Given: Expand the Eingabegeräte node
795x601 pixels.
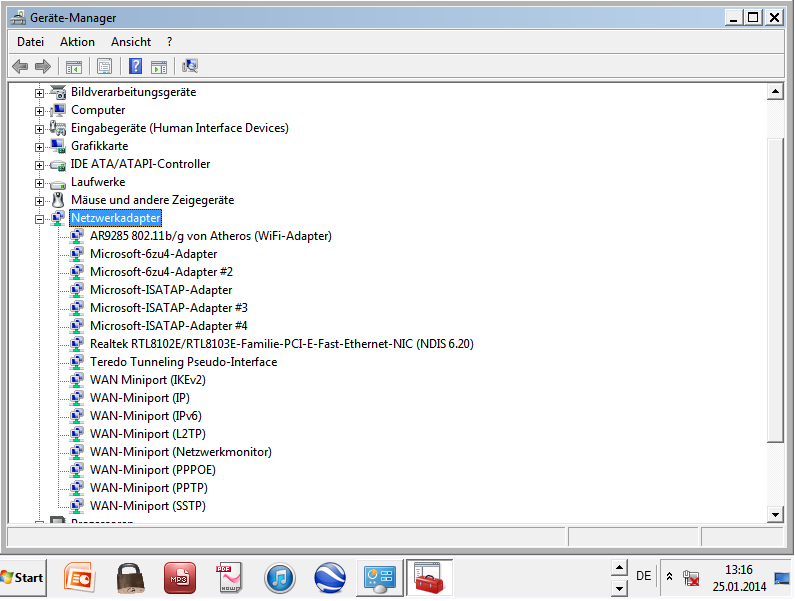Looking at the screenshot, I should click(39, 129).
